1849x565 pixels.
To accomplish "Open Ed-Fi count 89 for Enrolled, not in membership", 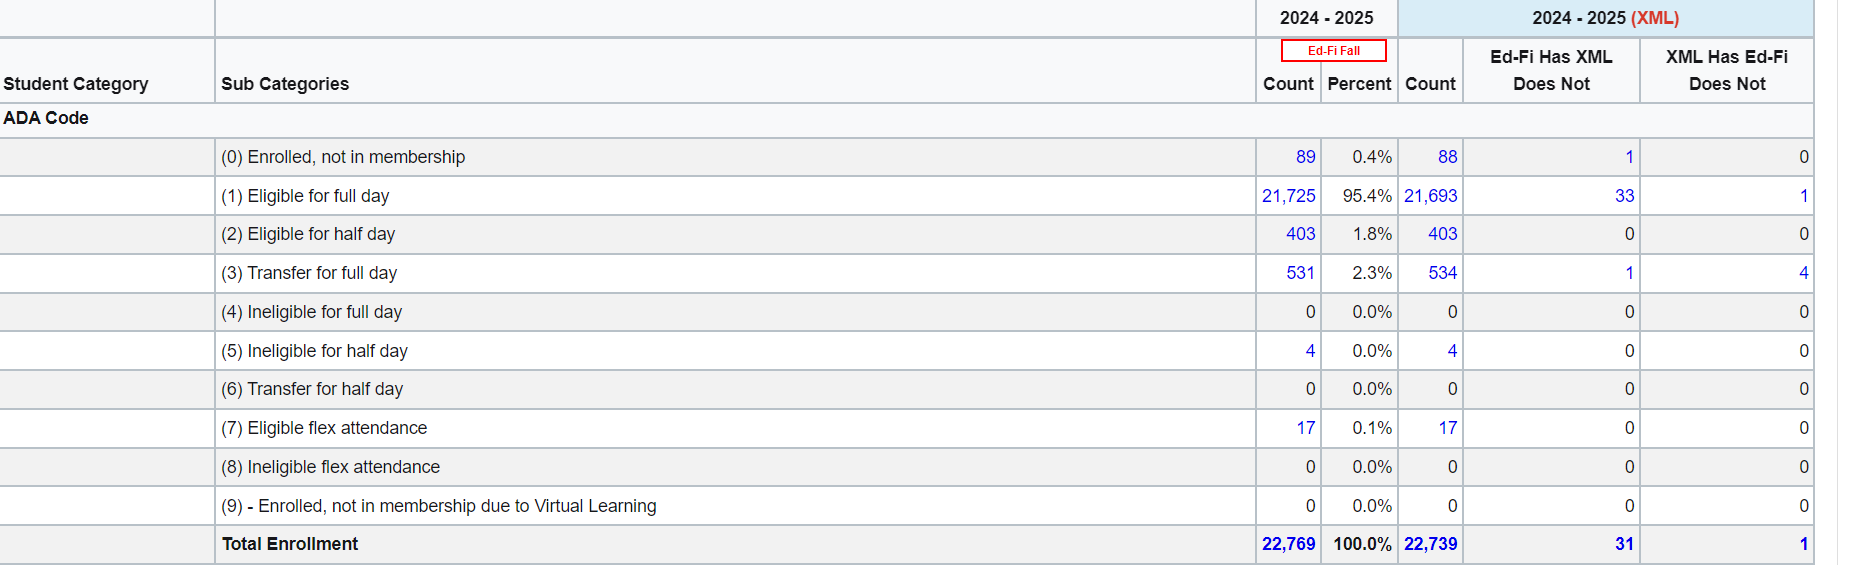I will 1305,157.
